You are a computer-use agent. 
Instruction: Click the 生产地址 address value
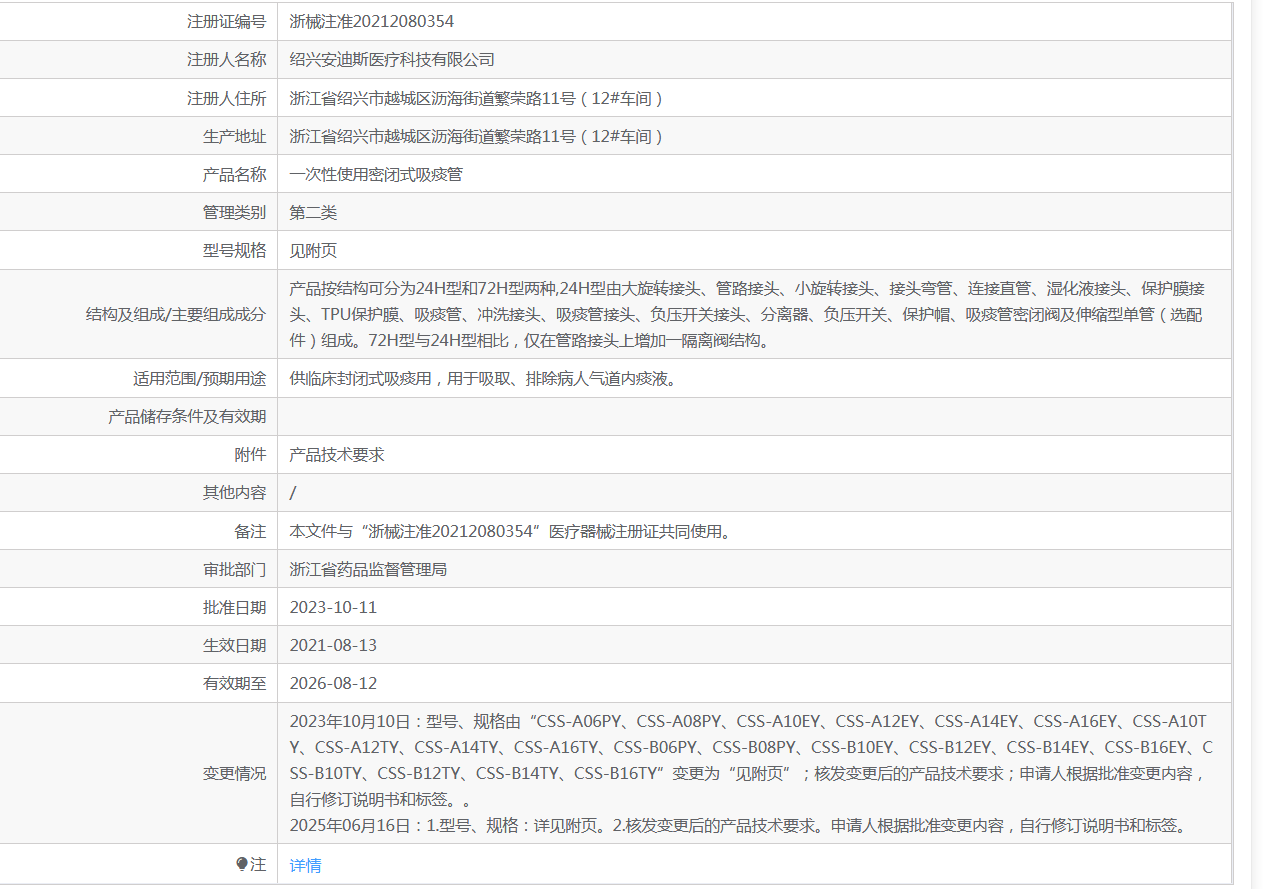tap(477, 136)
